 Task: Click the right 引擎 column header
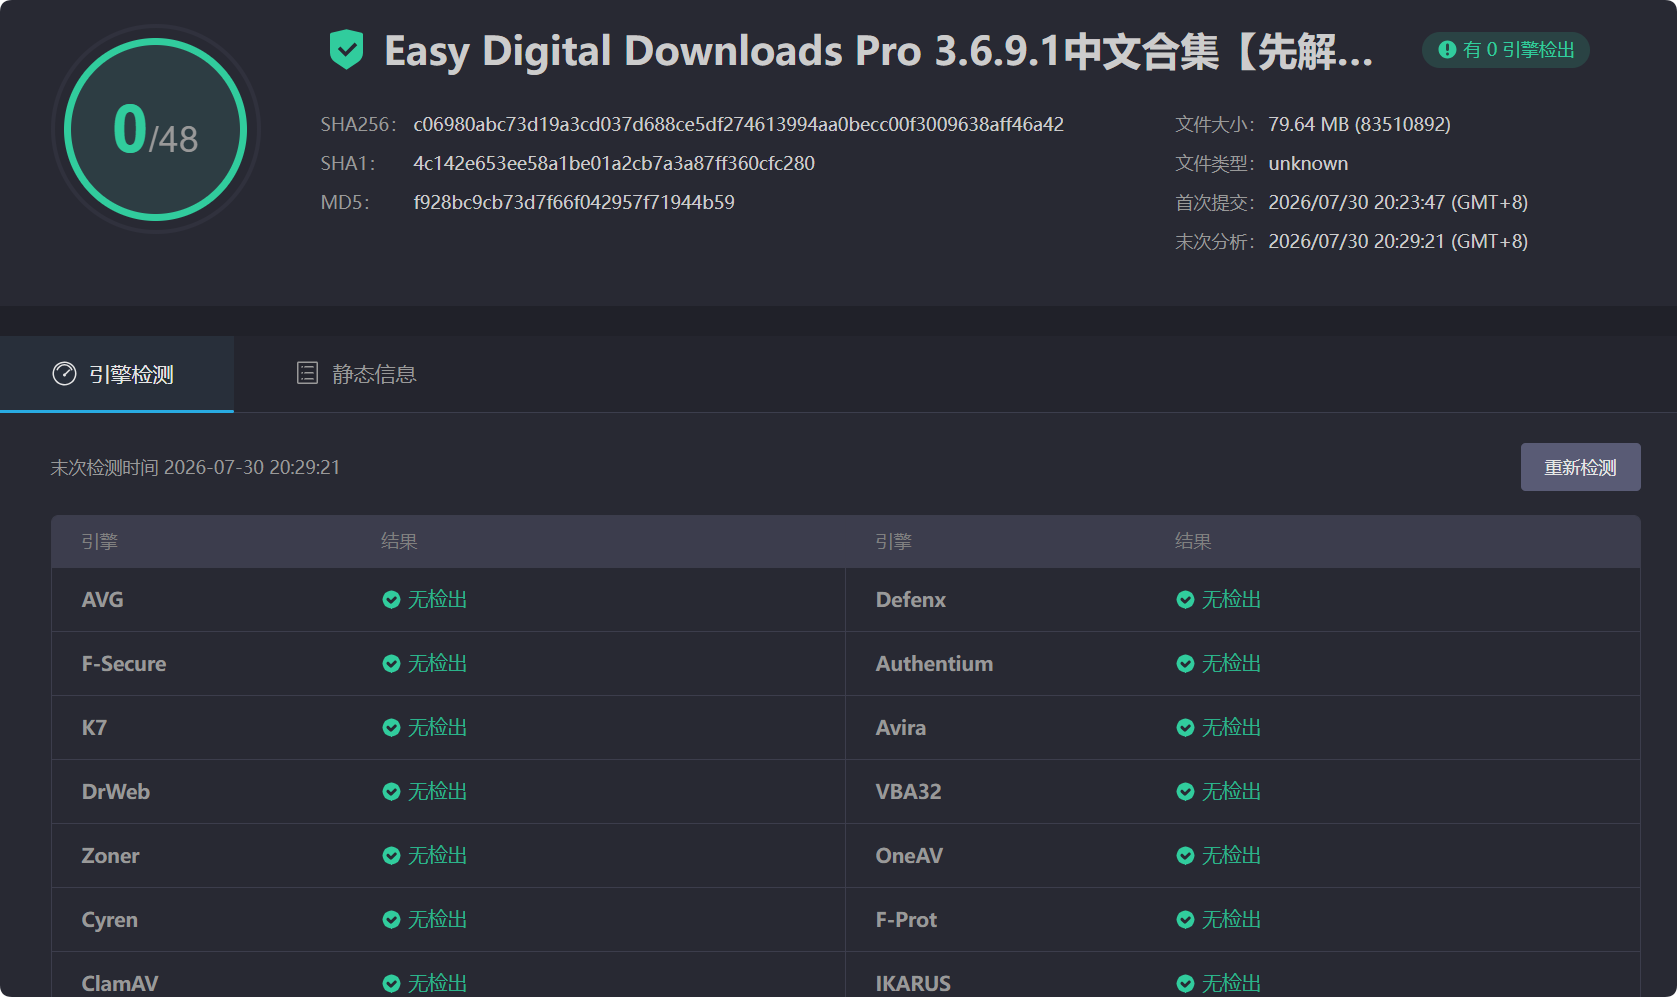(x=894, y=541)
